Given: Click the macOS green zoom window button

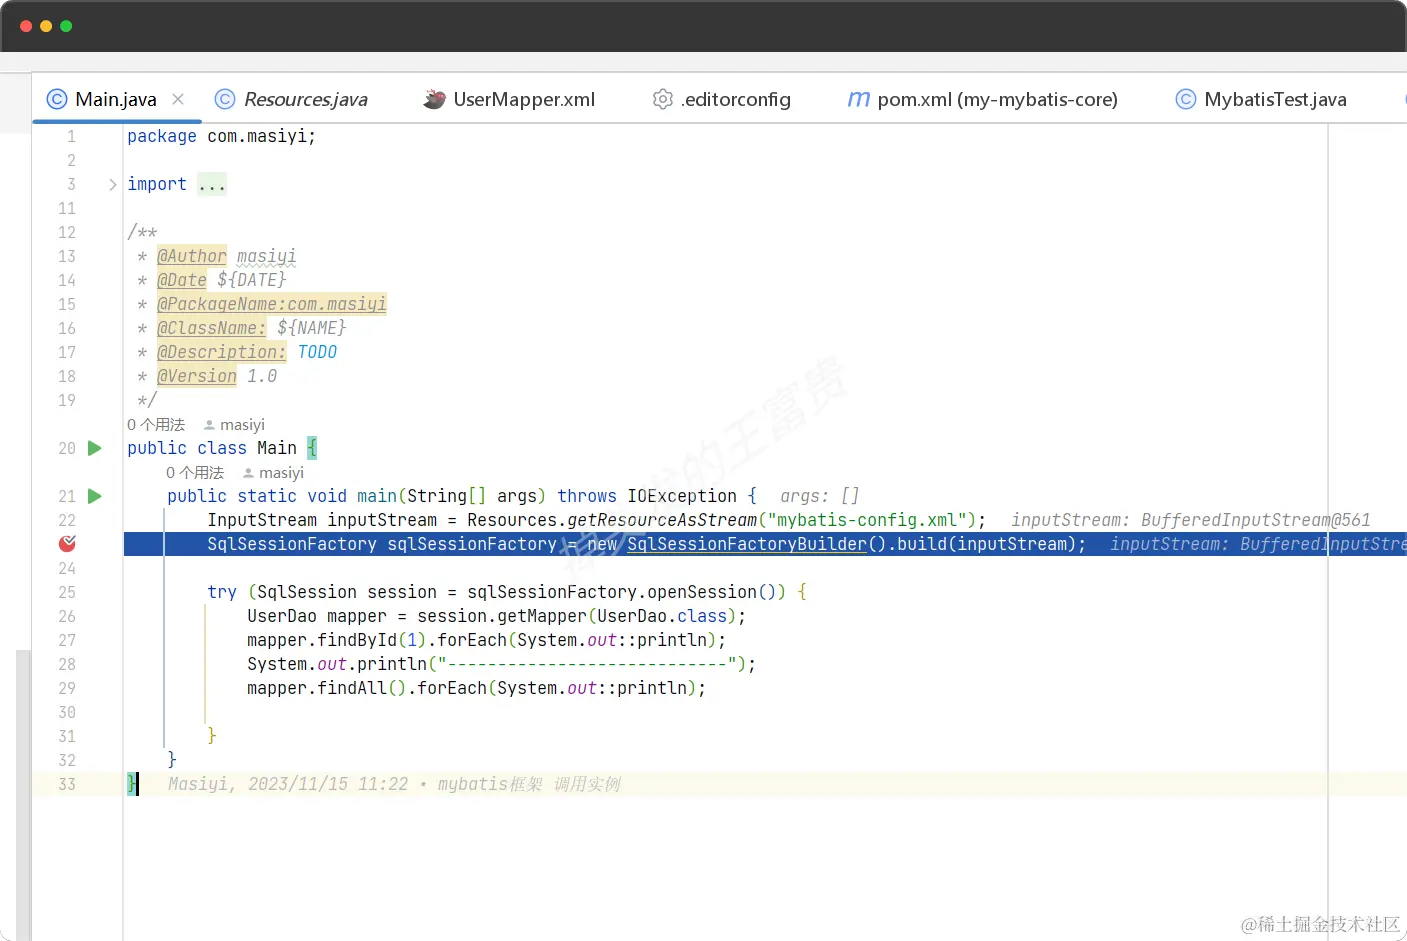Looking at the screenshot, I should [66, 26].
